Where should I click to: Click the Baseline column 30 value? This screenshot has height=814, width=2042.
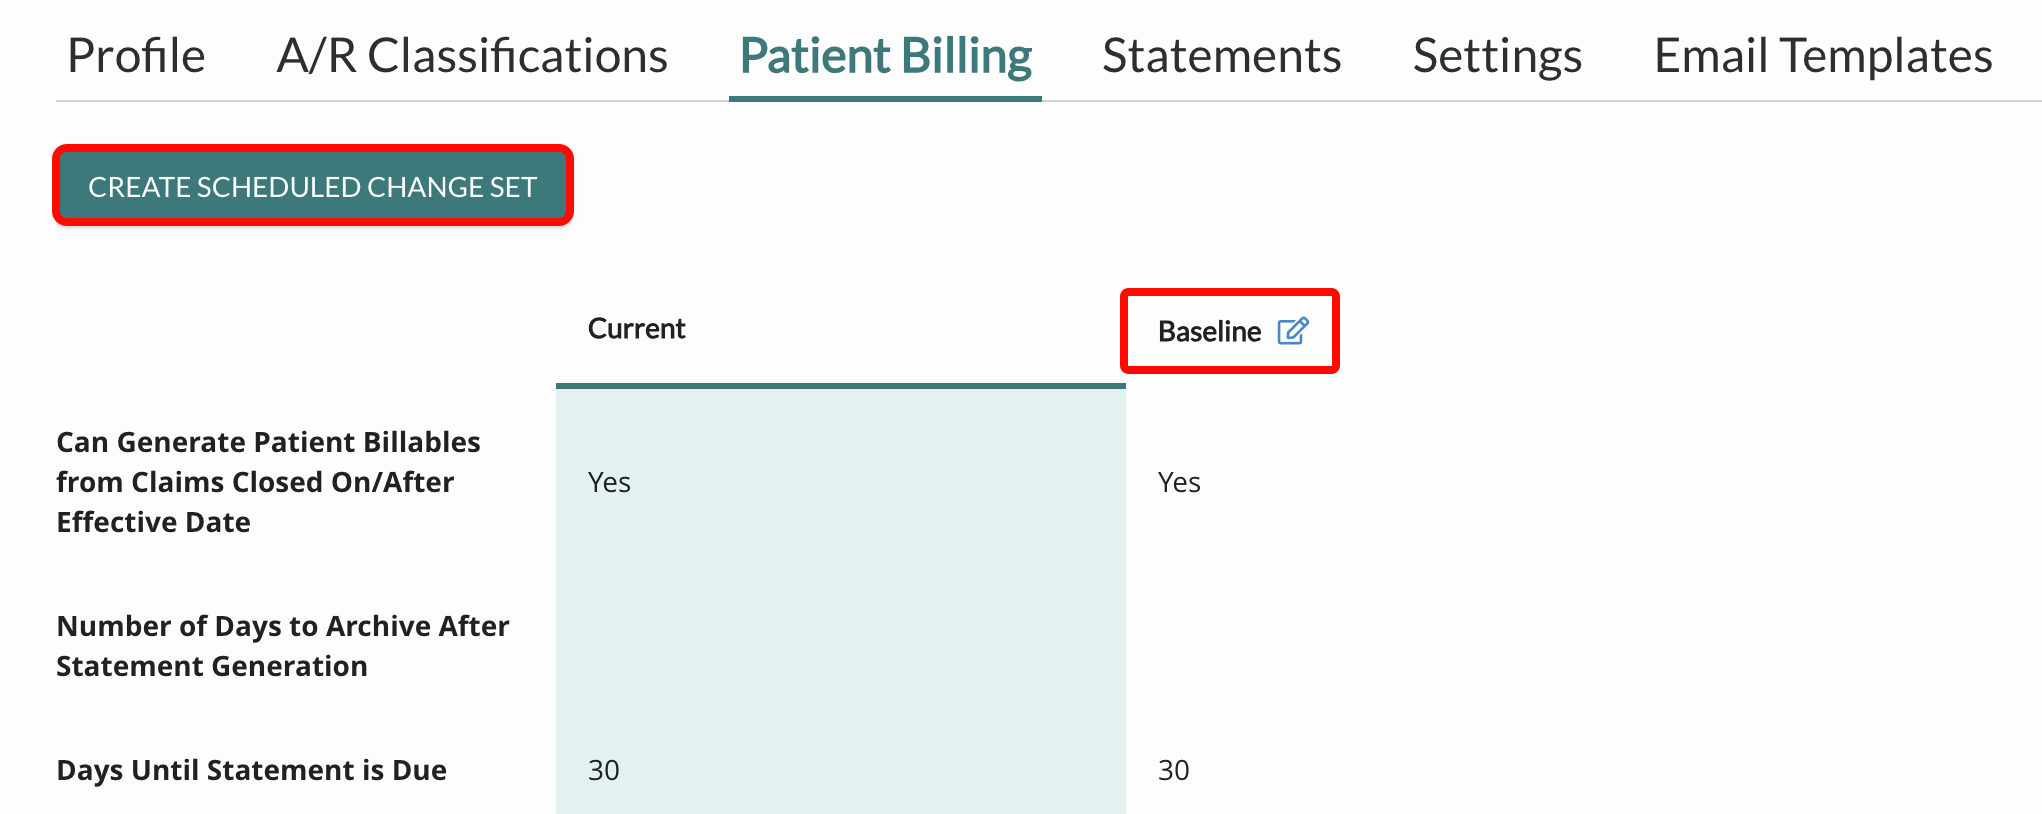tap(1173, 770)
